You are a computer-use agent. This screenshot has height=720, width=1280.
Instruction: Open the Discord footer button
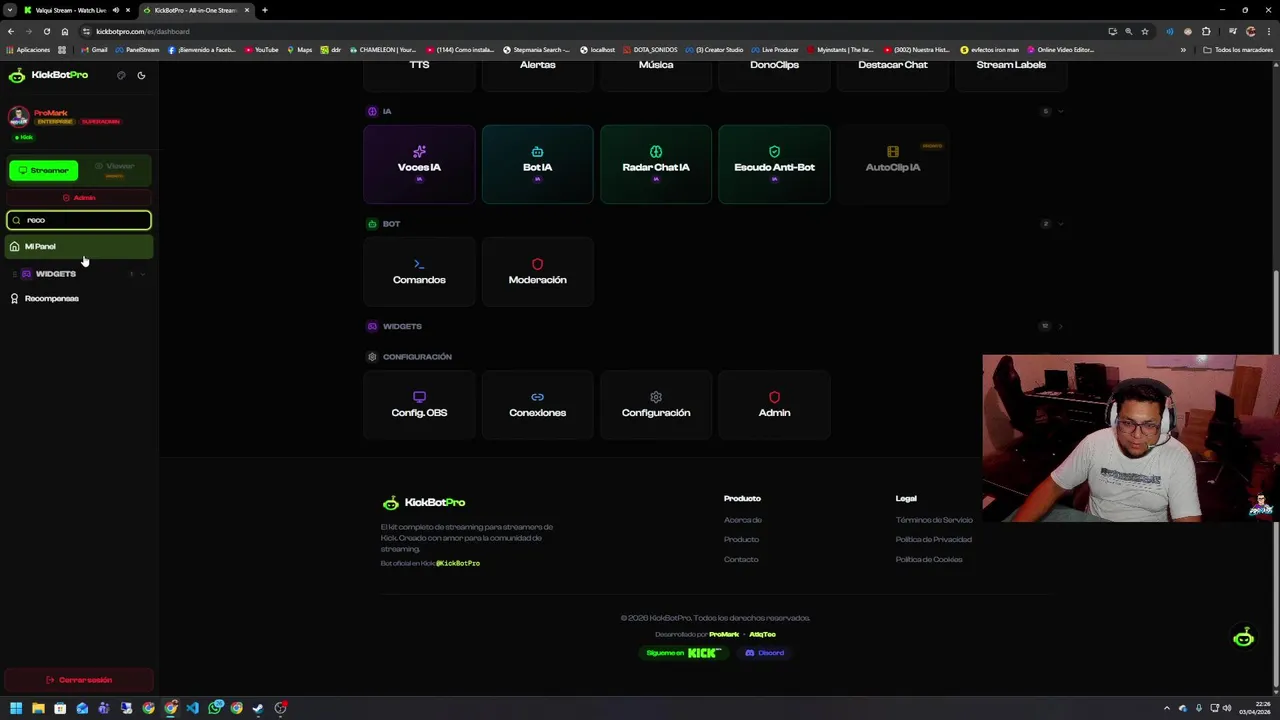765,653
